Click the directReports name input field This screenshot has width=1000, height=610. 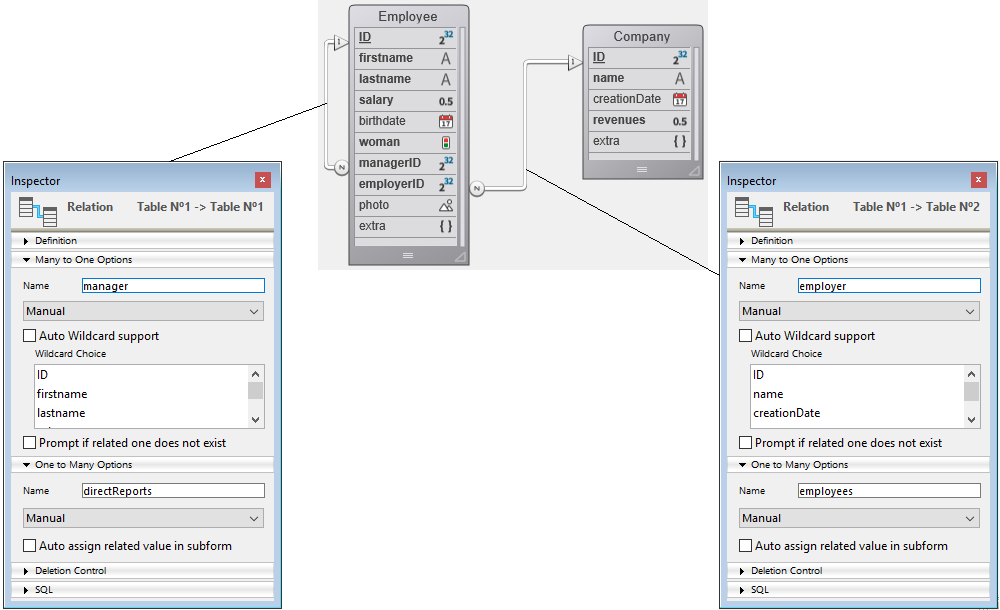tap(173, 491)
